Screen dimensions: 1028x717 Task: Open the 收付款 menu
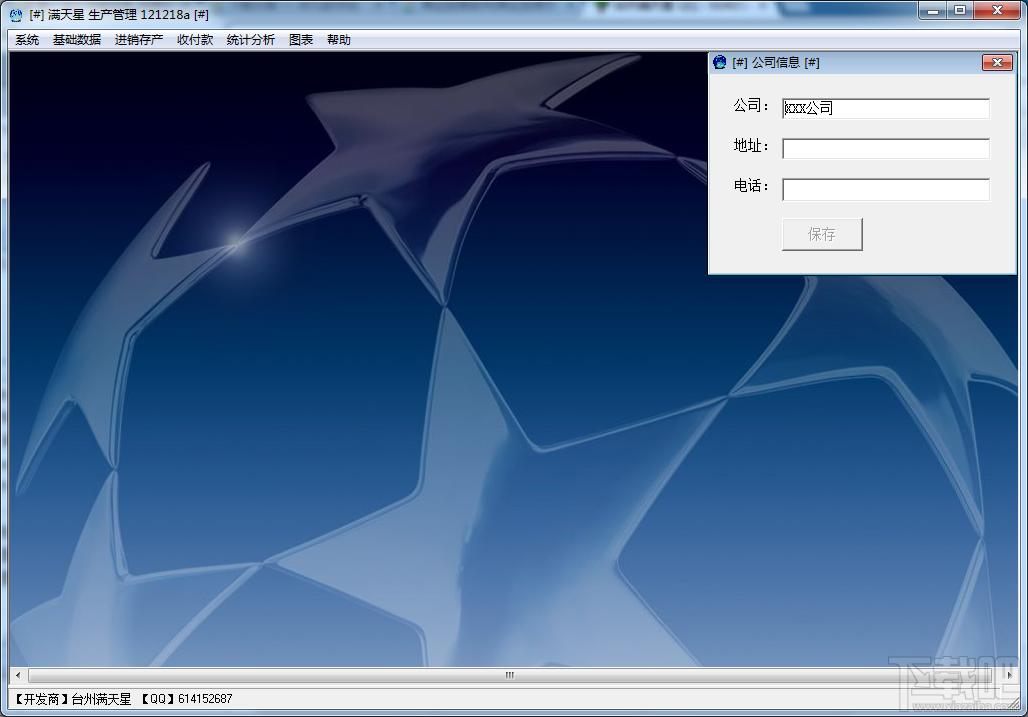[195, 40]
